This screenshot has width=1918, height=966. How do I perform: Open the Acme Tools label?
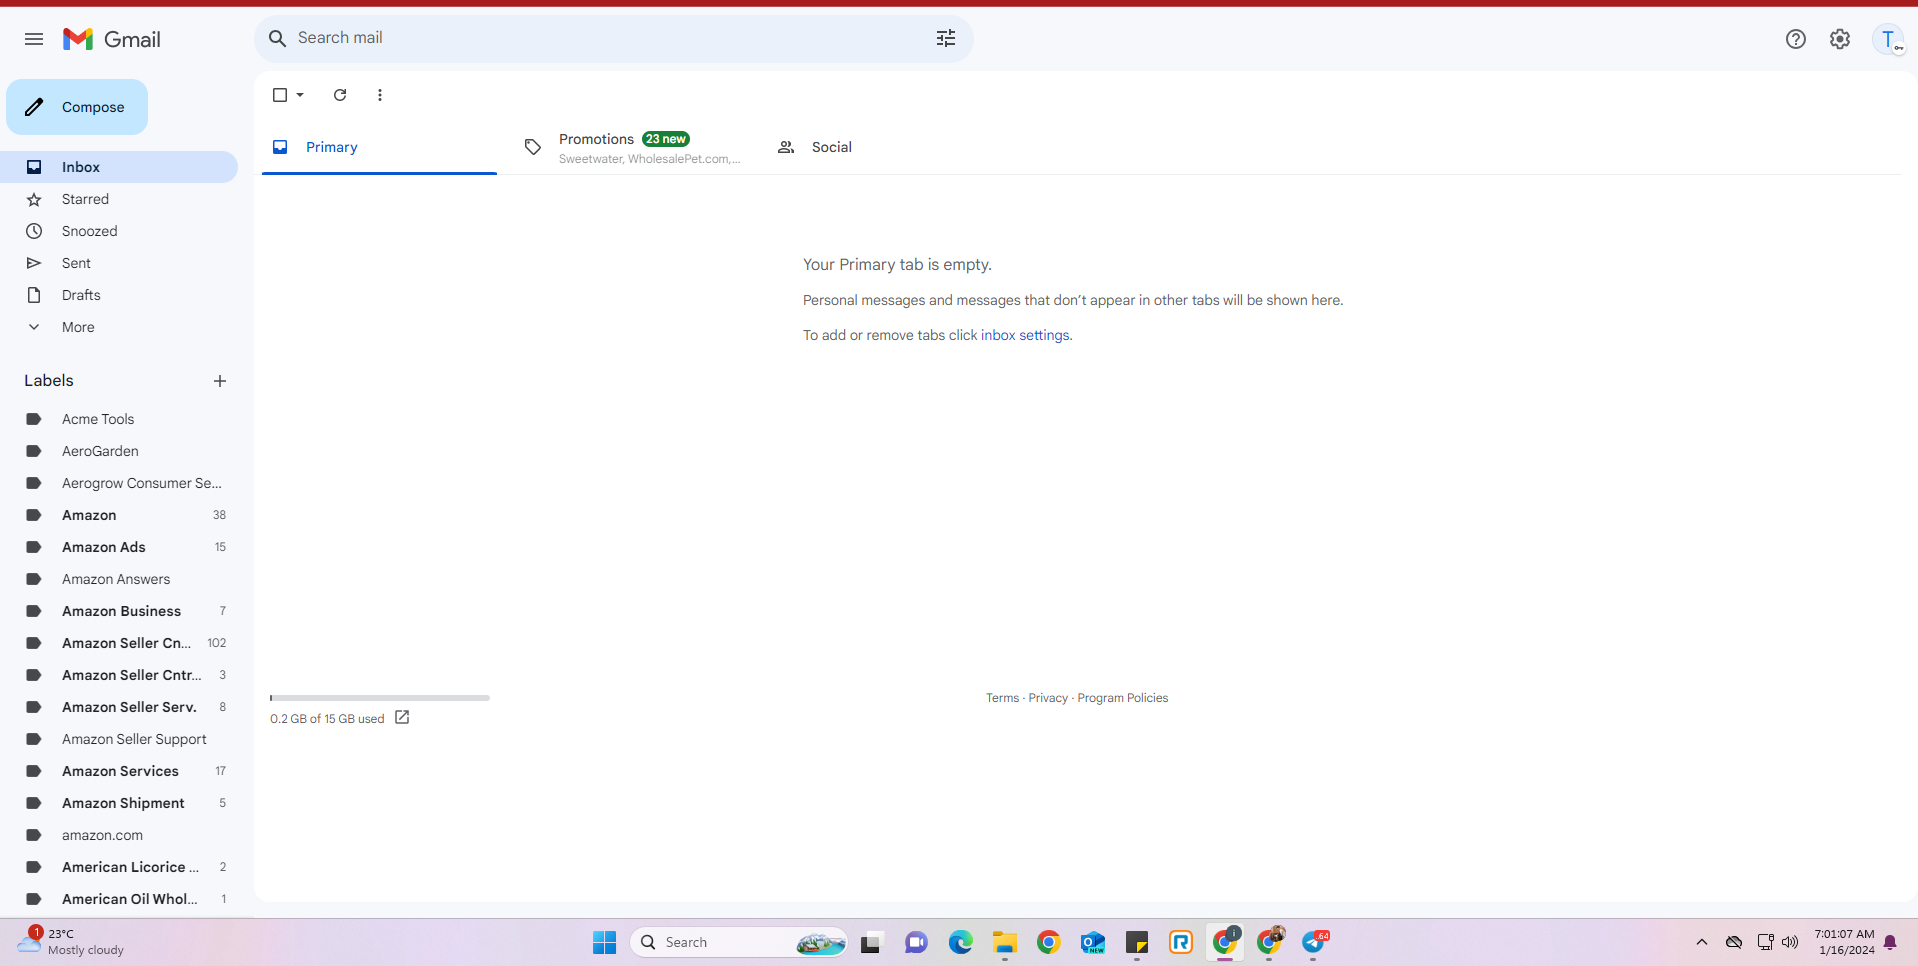tap(119, 419)
